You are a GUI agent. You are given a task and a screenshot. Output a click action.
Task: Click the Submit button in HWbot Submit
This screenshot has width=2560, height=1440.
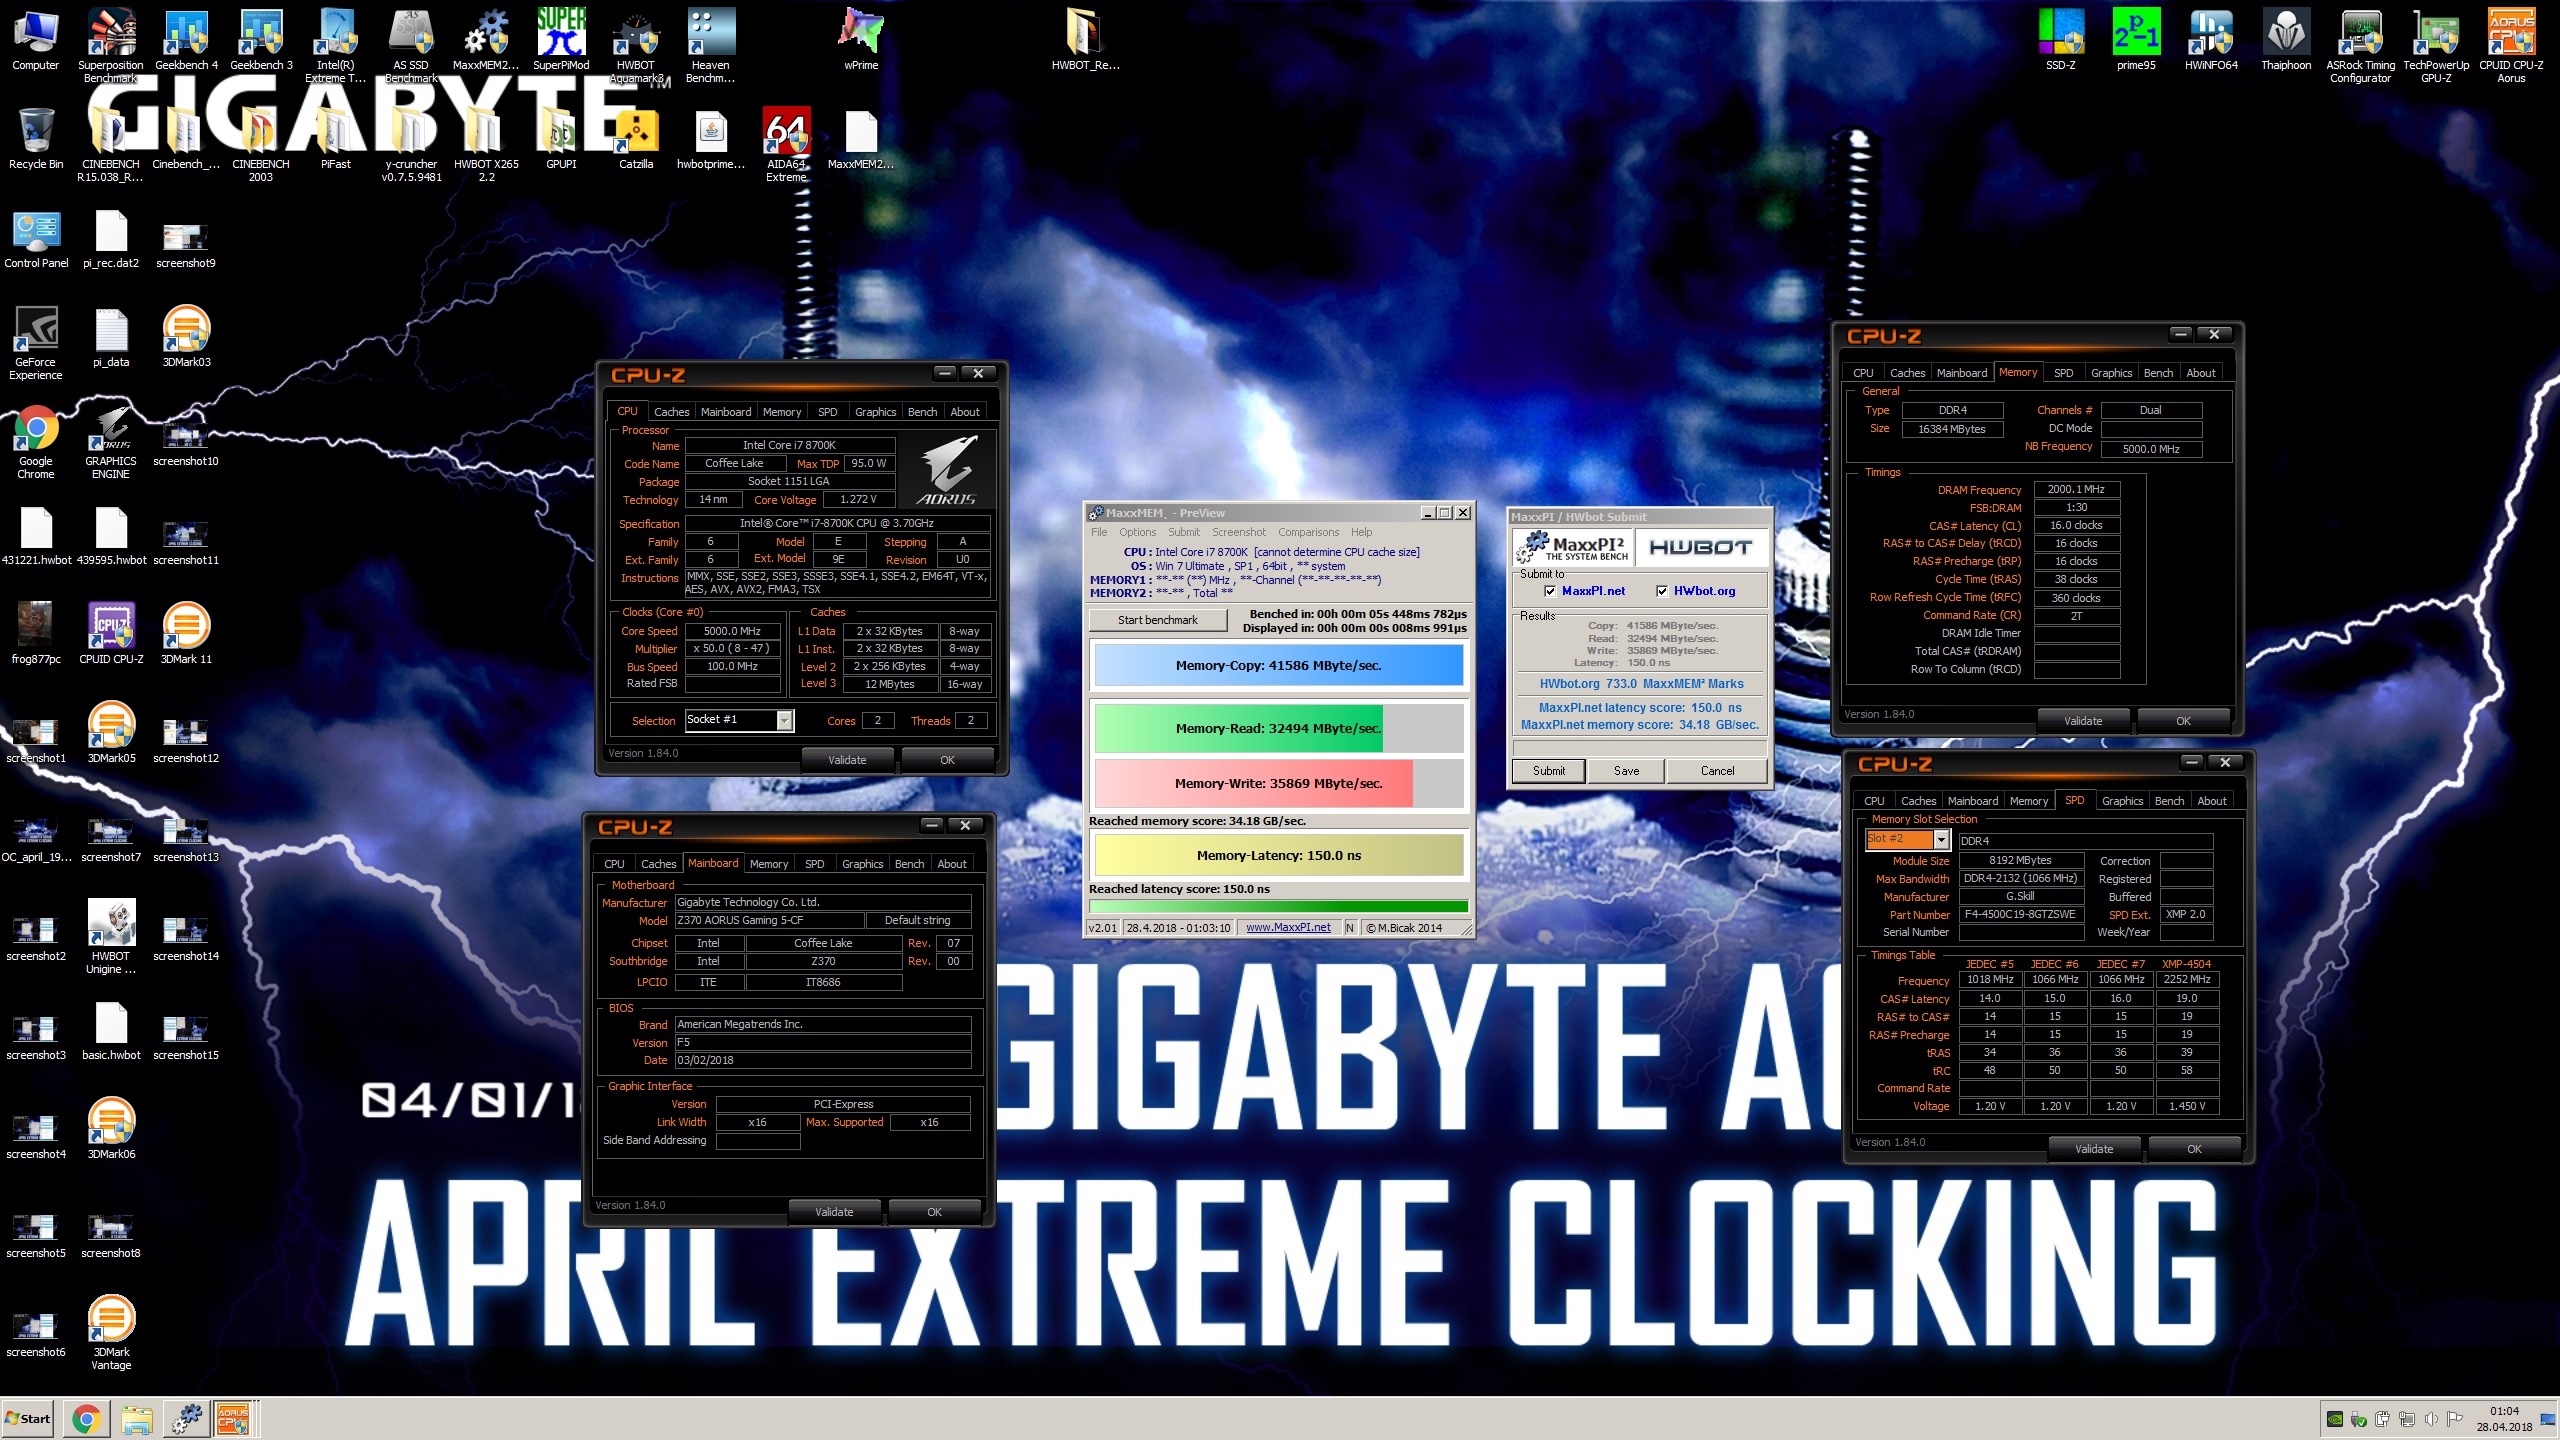[x=1548, y=771]
